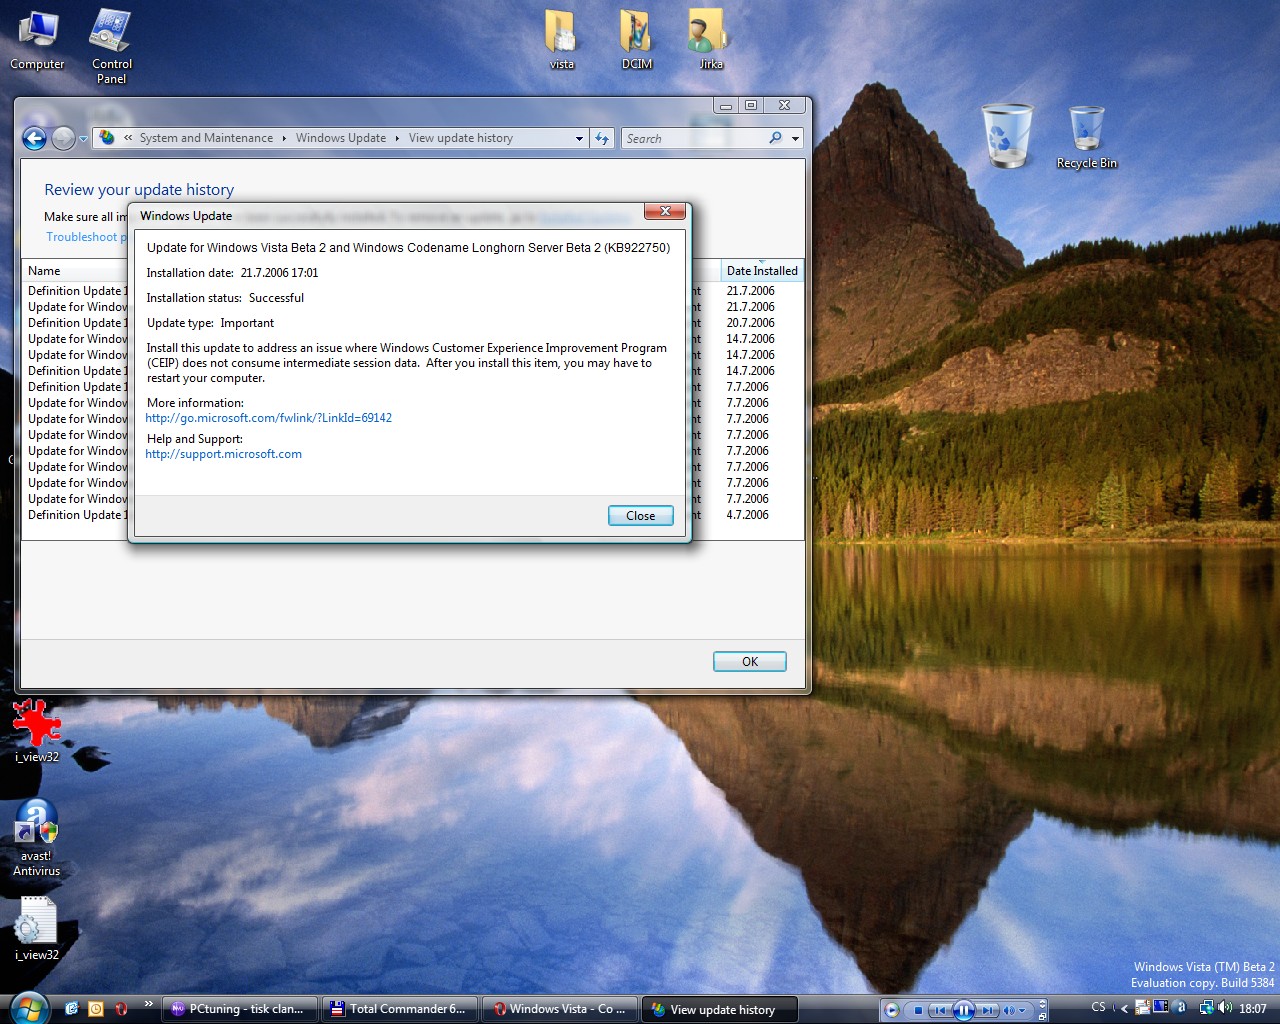Viewport: 1280px width, 1024px height.
Task: Launch i_view32 red splat desktop icon
Action: click(x=37, y=731)
